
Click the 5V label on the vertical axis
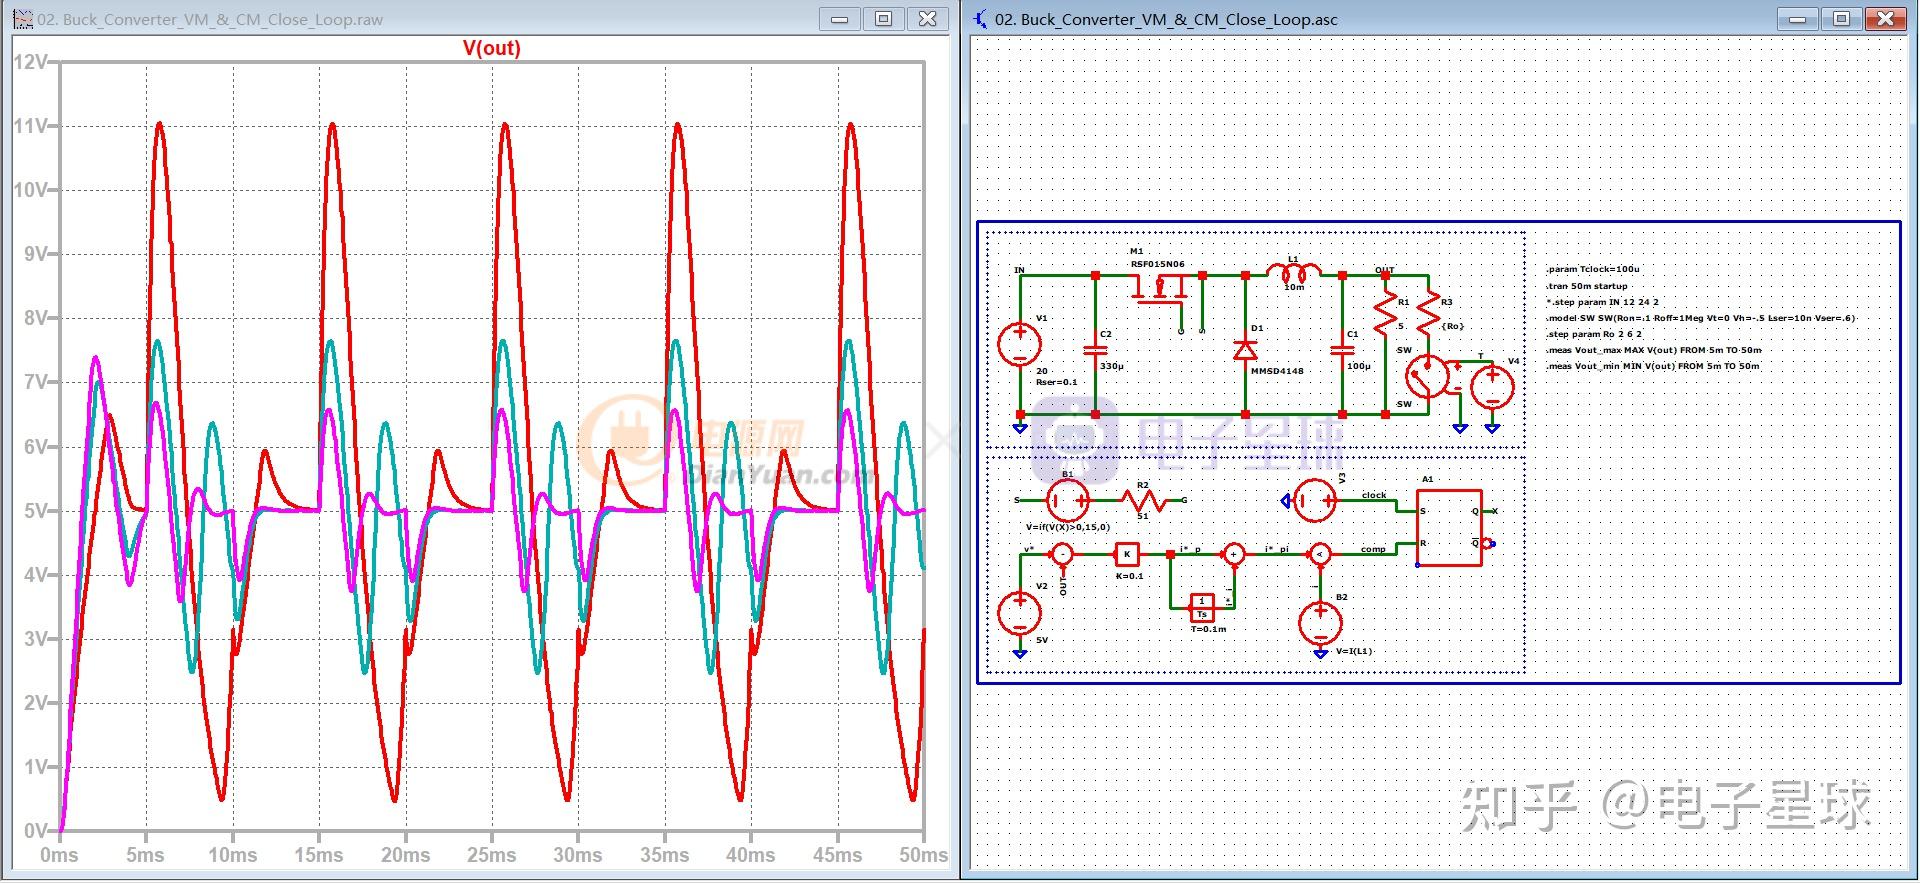[35, 511]
